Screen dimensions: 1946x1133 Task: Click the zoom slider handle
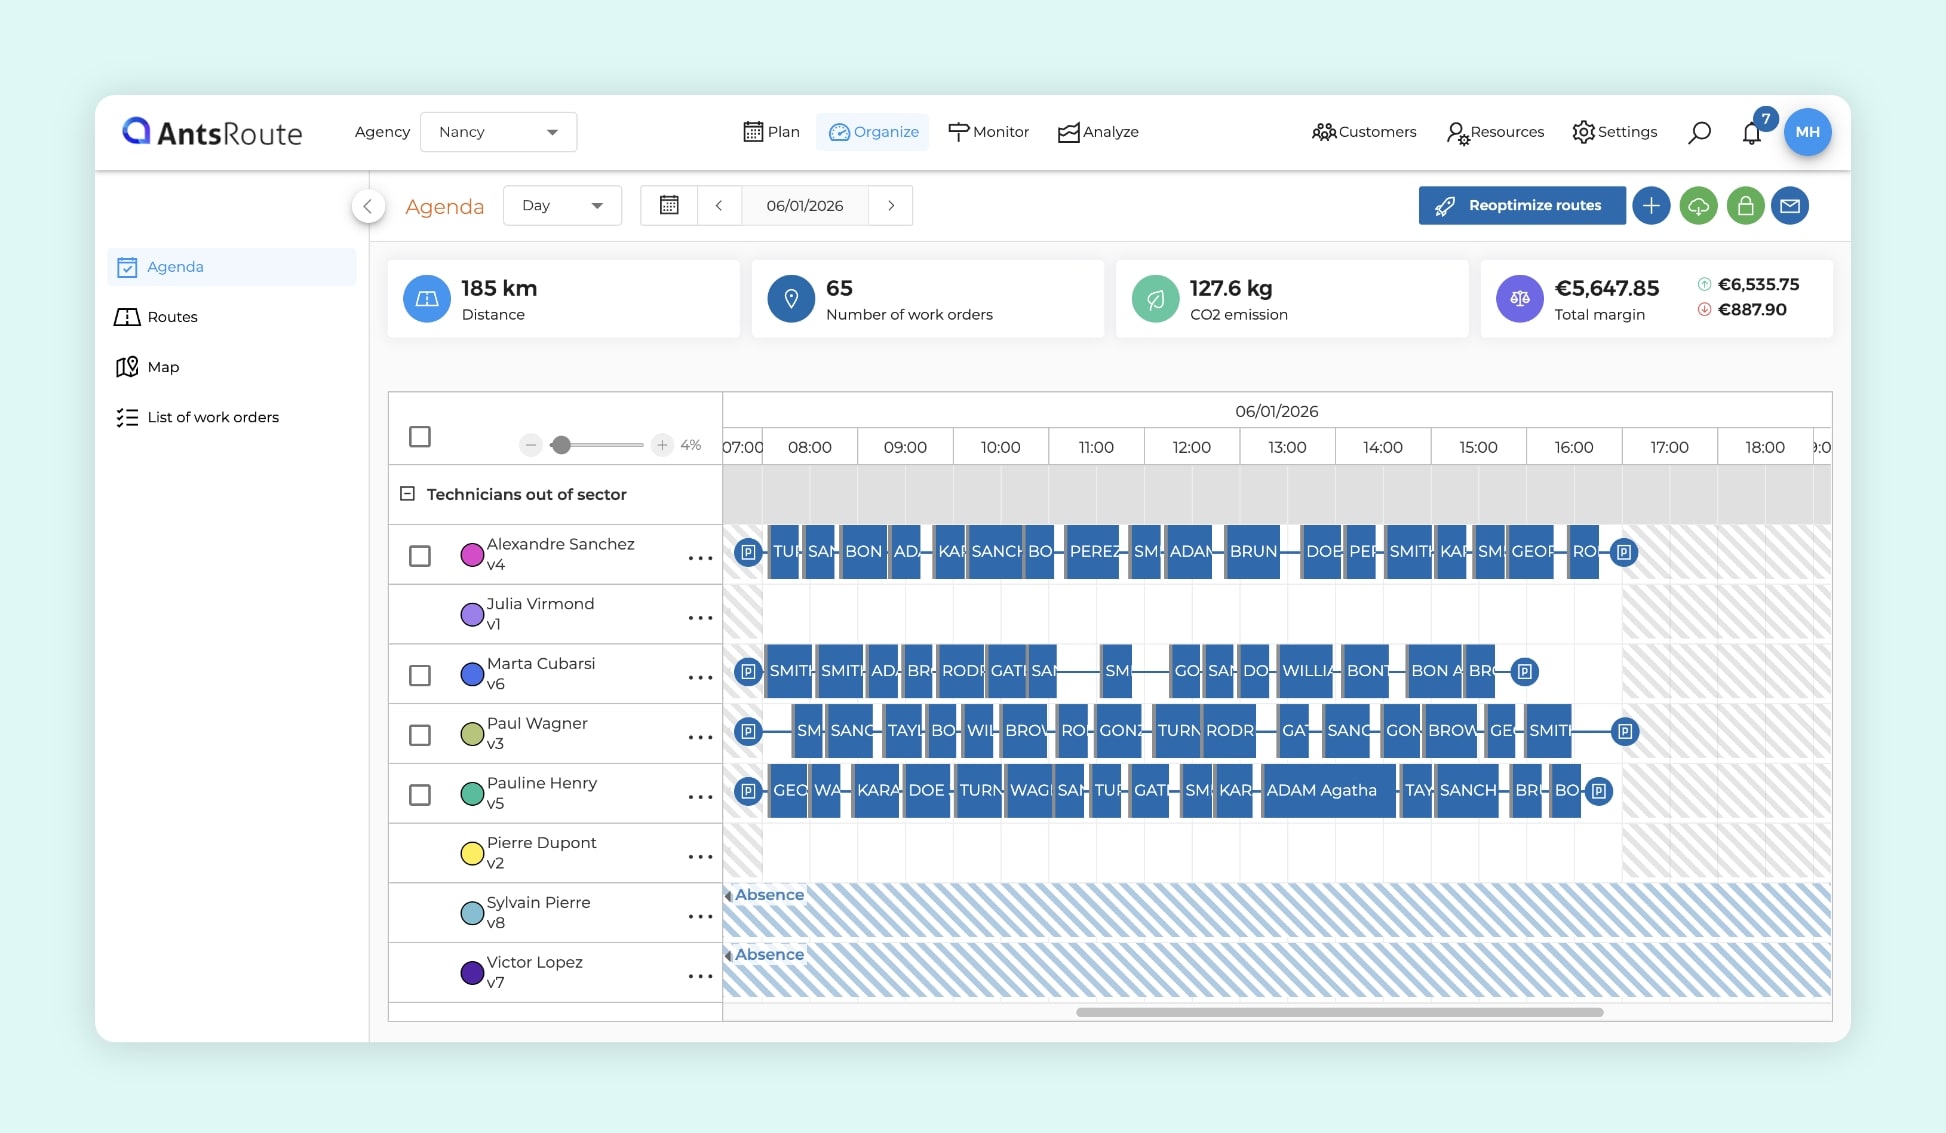coord(561,445)
